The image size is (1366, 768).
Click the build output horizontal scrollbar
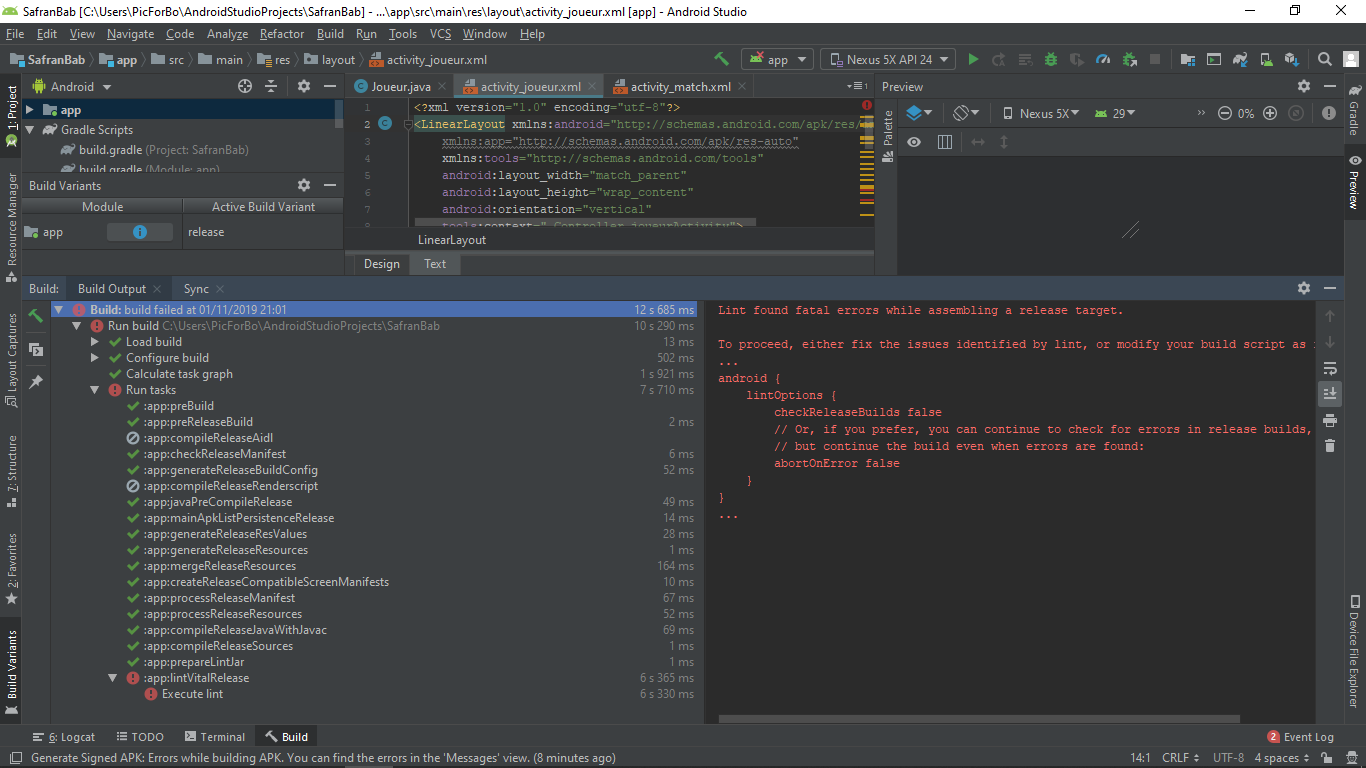coord(979,718)
